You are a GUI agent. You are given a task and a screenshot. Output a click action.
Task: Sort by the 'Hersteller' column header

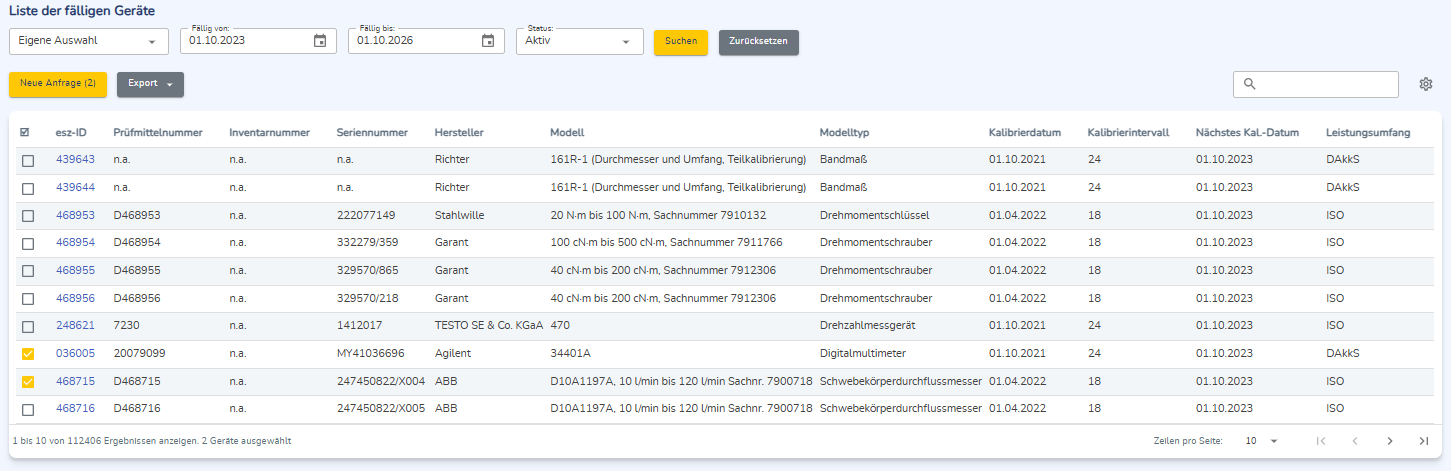tap(461, 132)
